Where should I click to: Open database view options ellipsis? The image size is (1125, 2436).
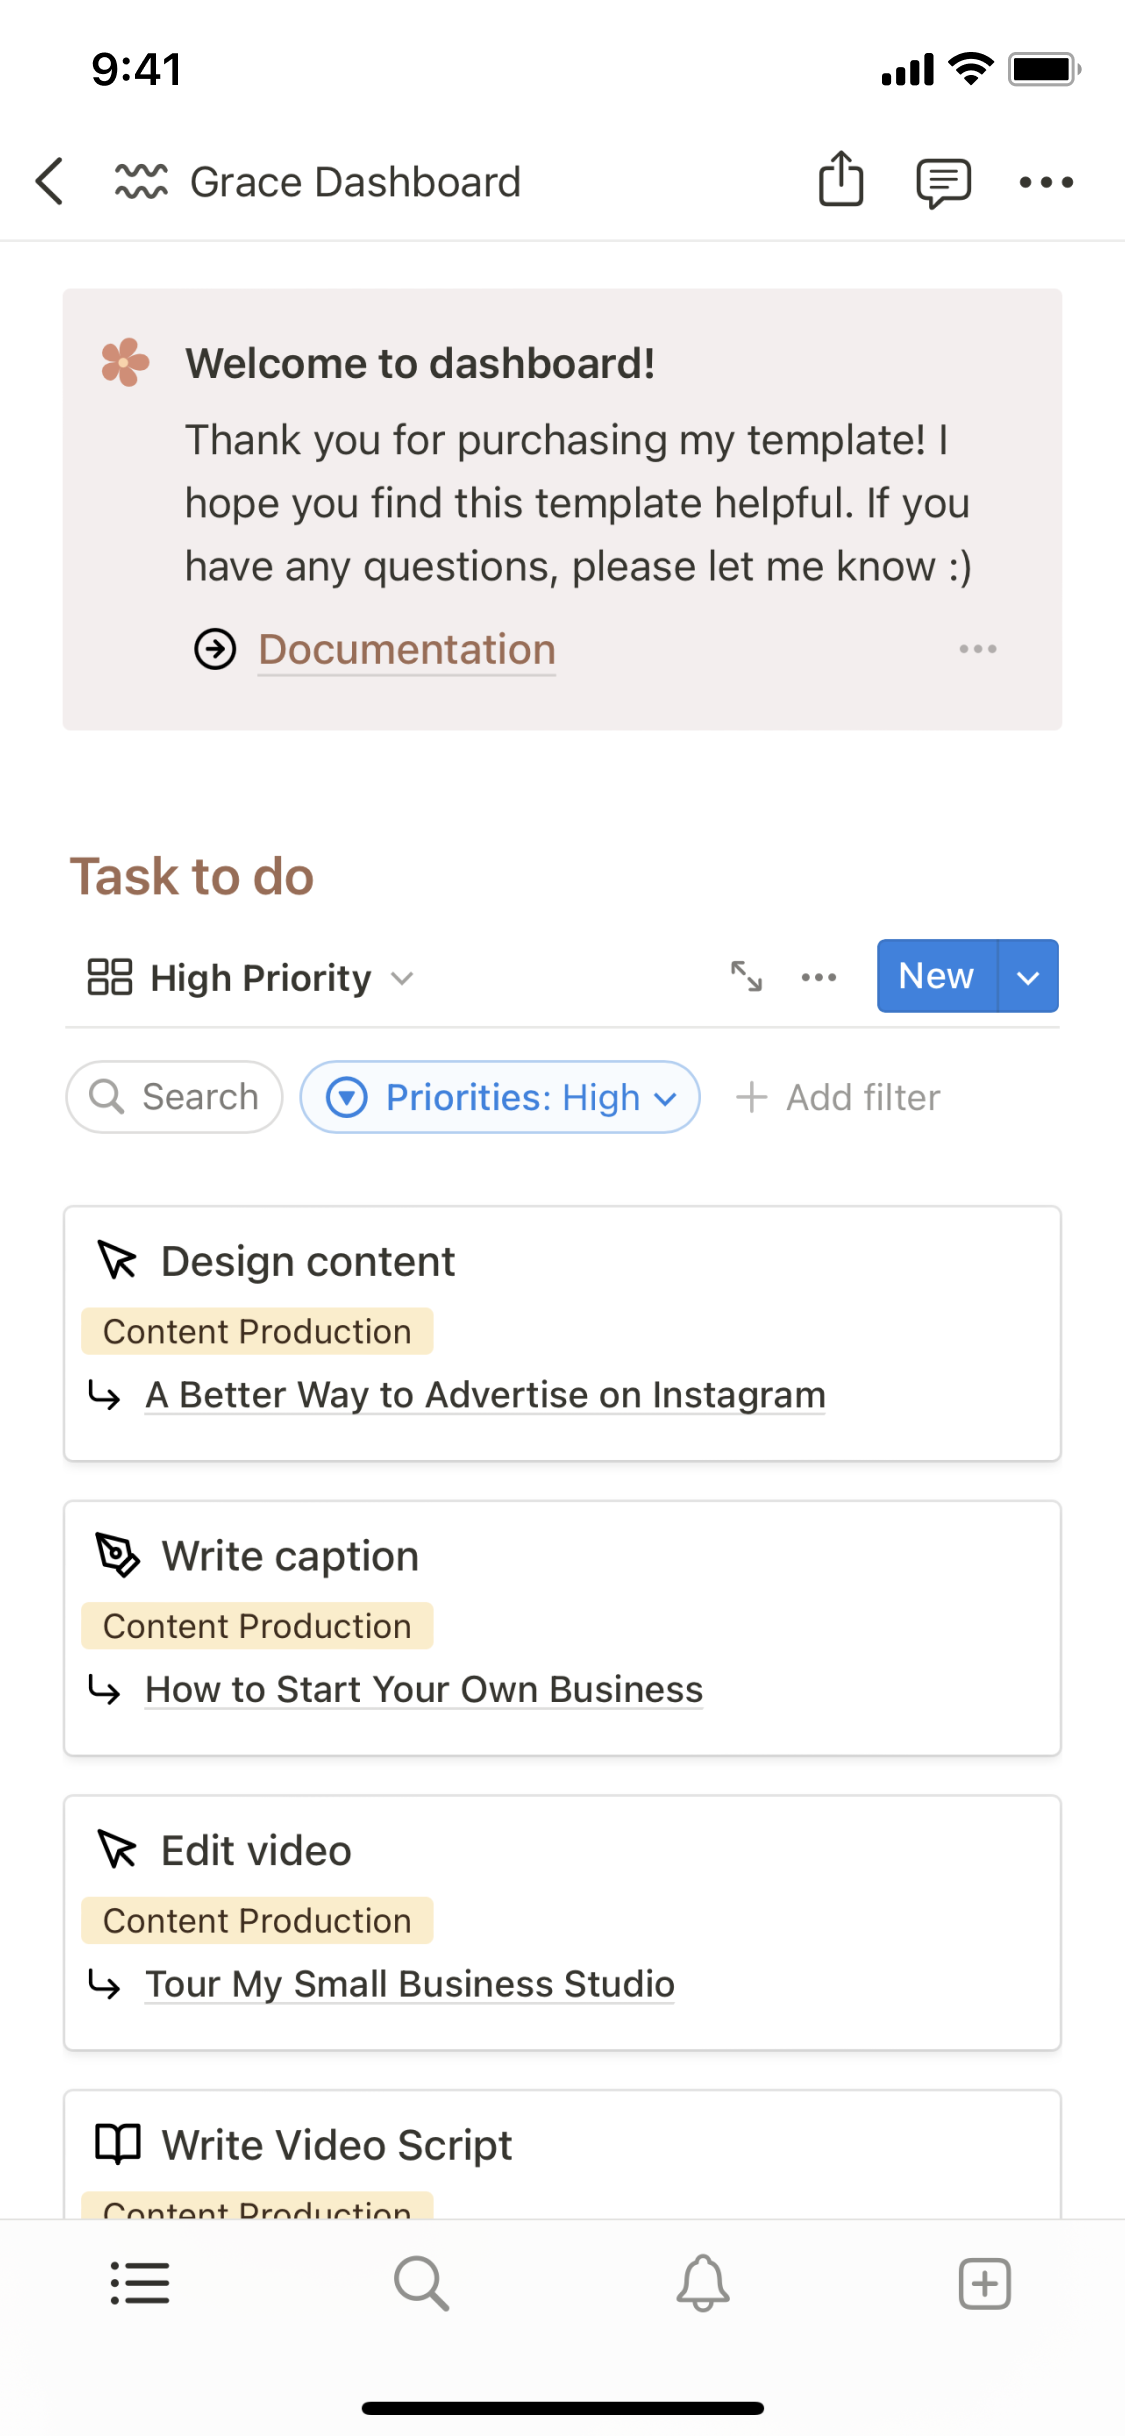(x=819, y=977)
